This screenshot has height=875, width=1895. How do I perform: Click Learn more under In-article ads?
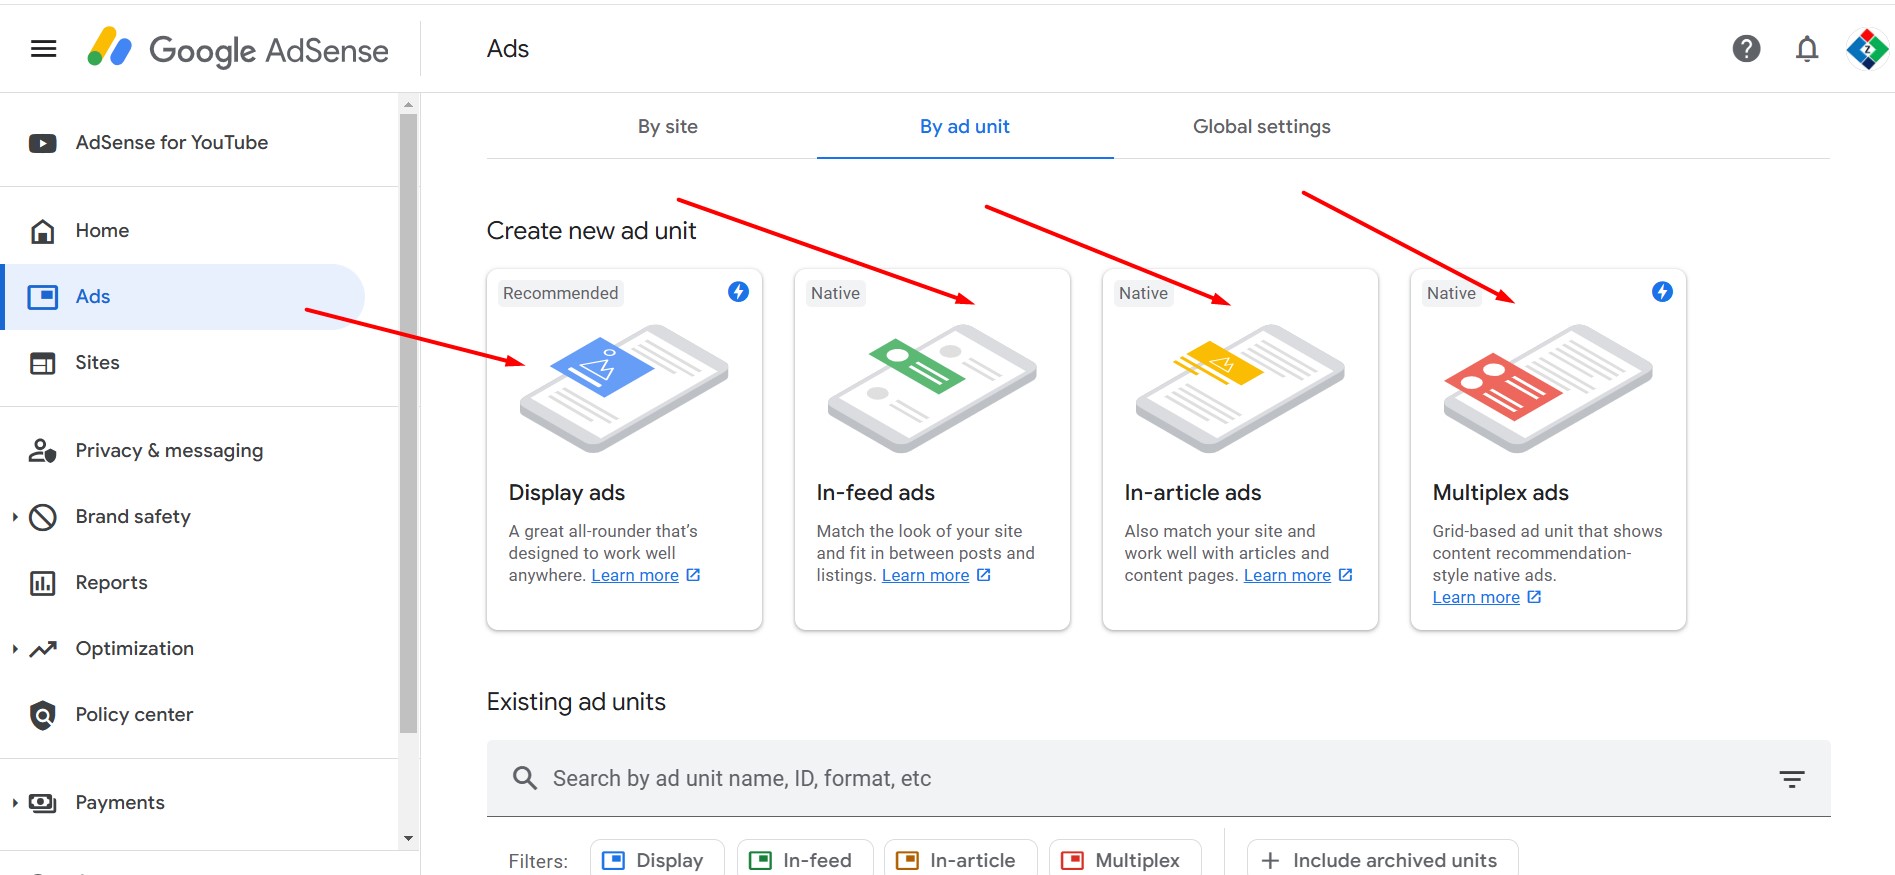[1287, 576]
